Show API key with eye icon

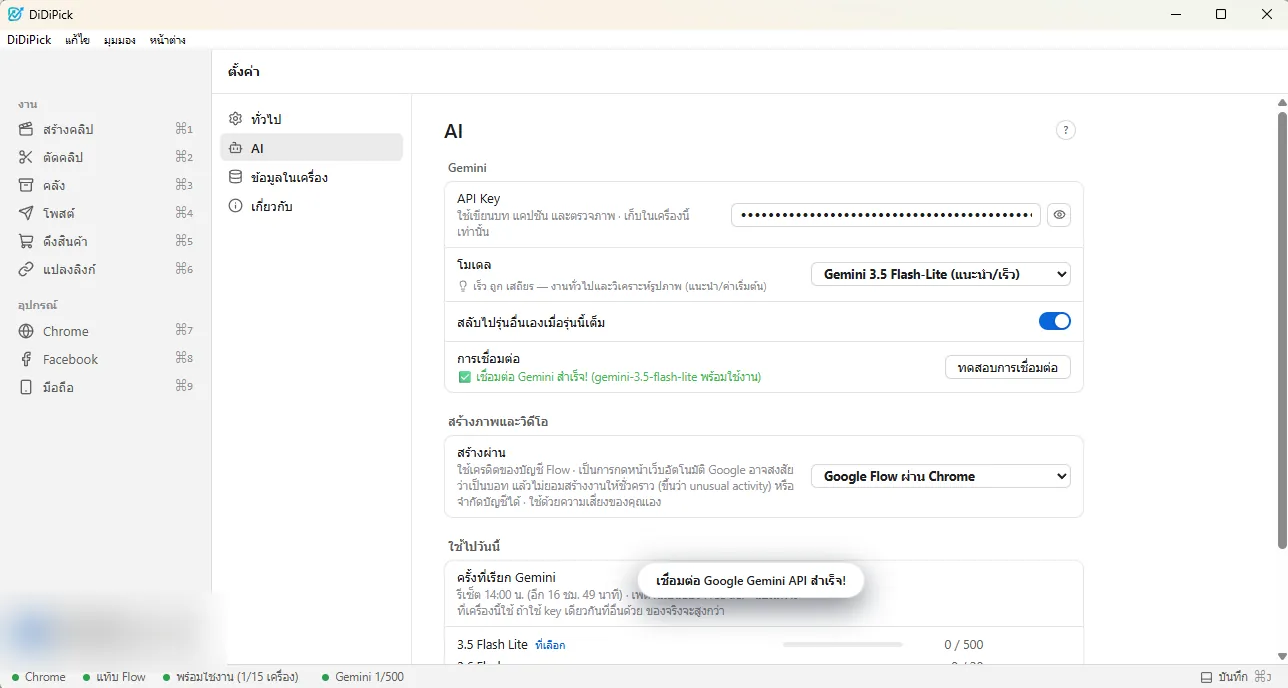pos(1059,215)
